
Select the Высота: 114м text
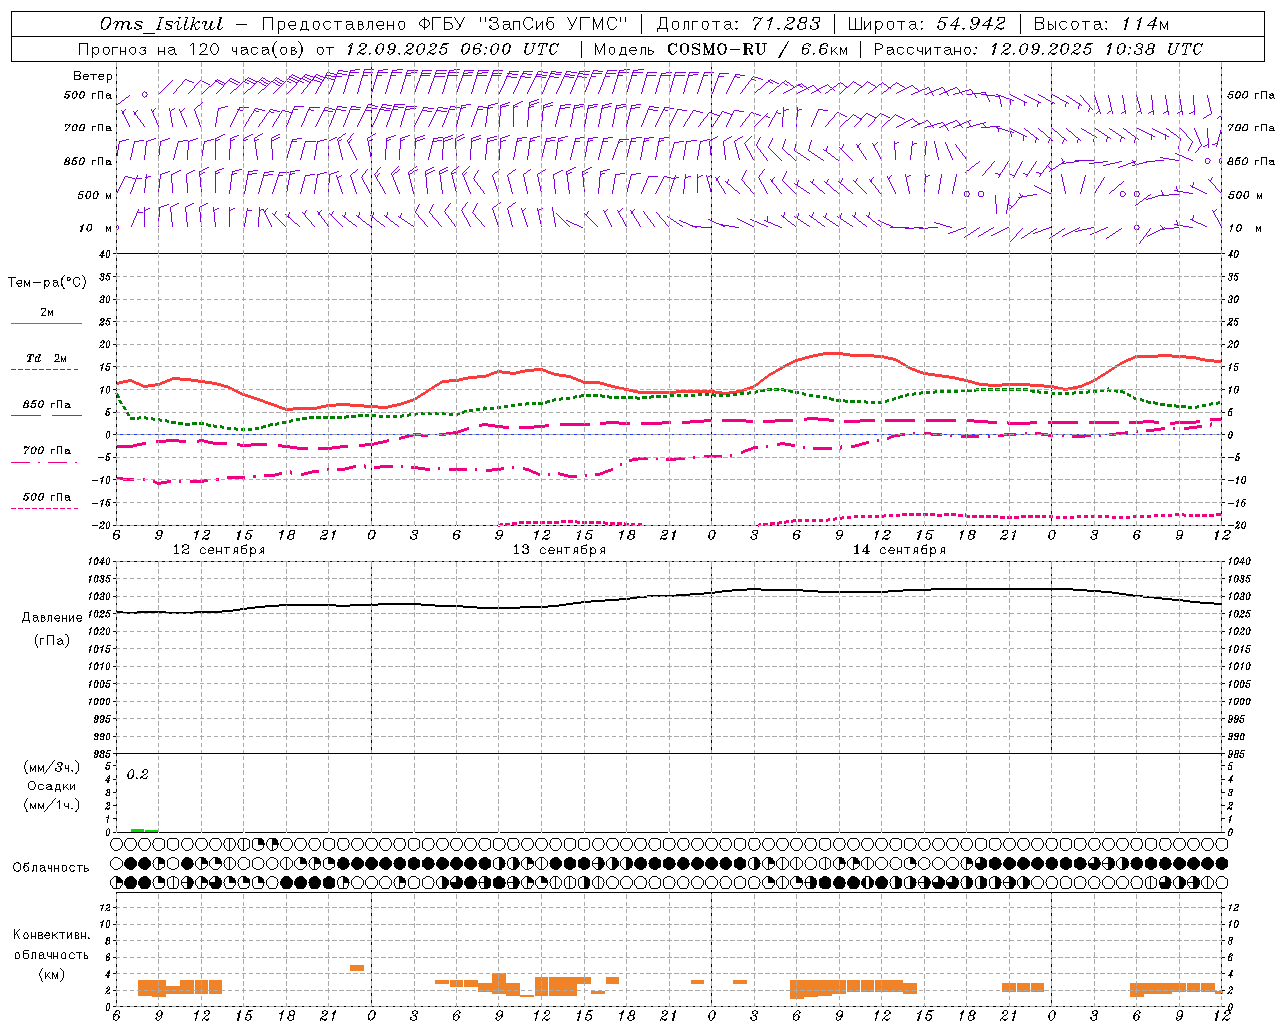pos(1100,24)
